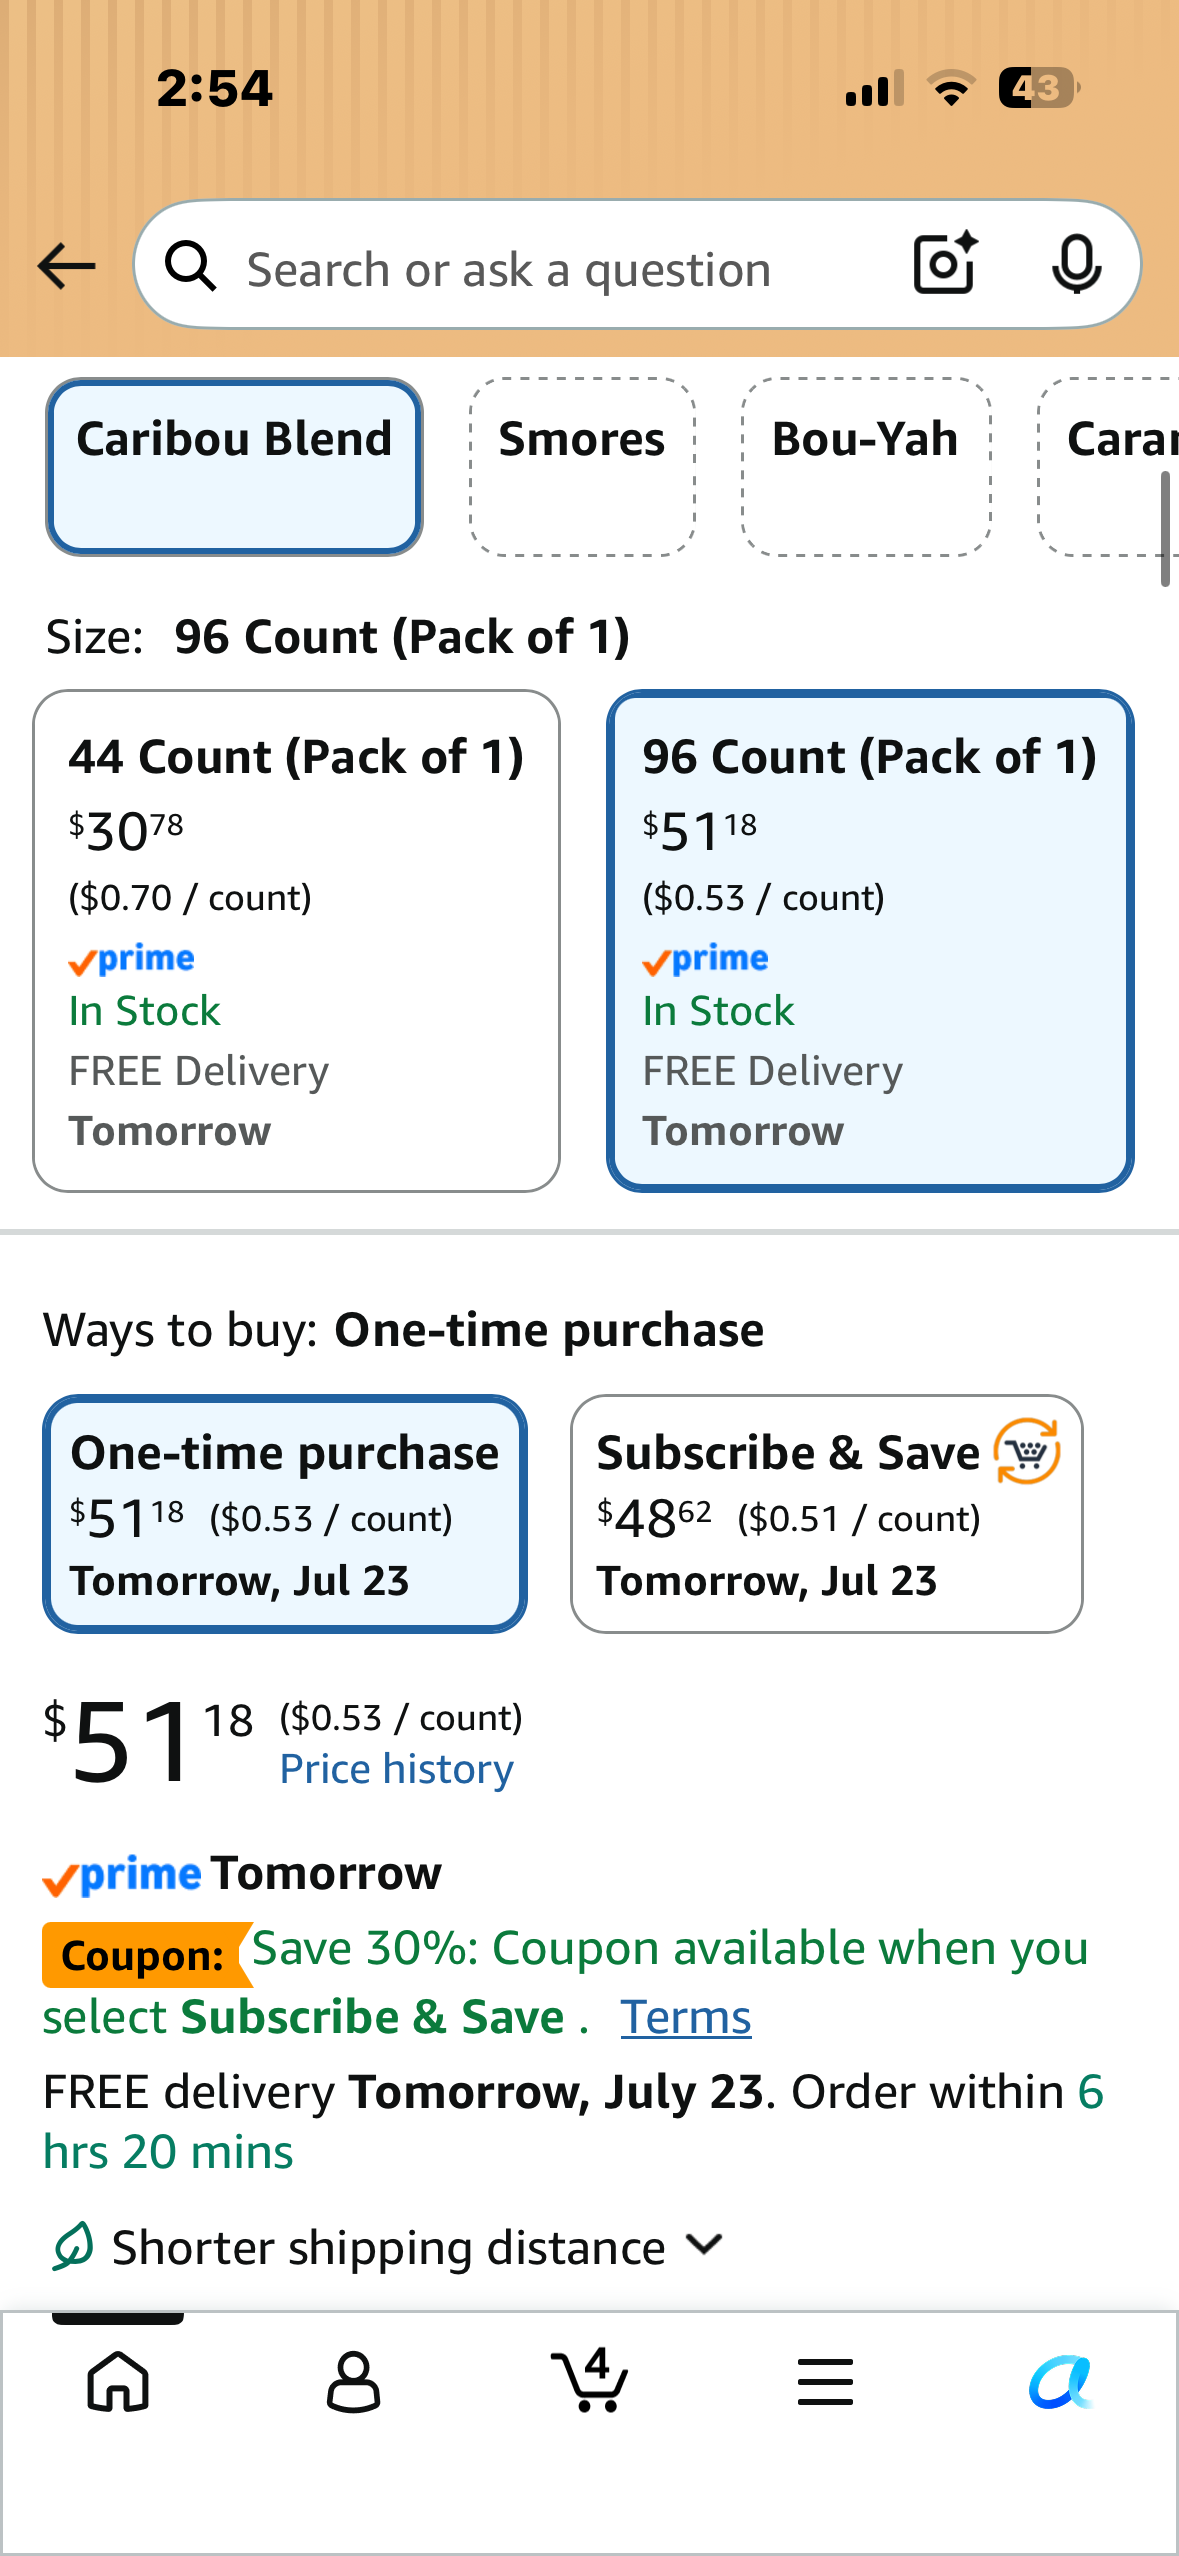The height and width of the screenshot is (2556, 1179).
Task: Select the Caribou Blend flavor
Action: (234, 466)
